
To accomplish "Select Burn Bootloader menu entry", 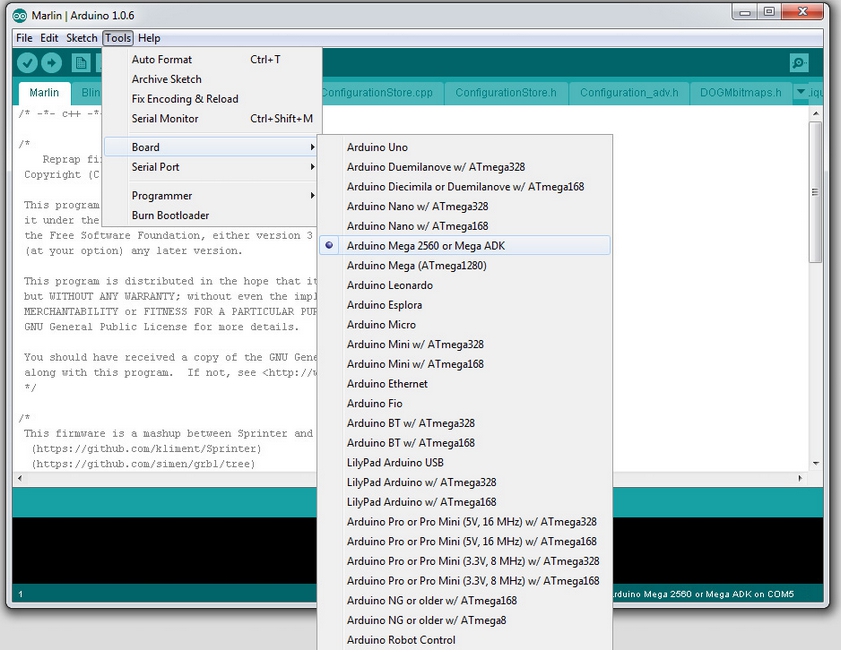I will click(211, 216).
